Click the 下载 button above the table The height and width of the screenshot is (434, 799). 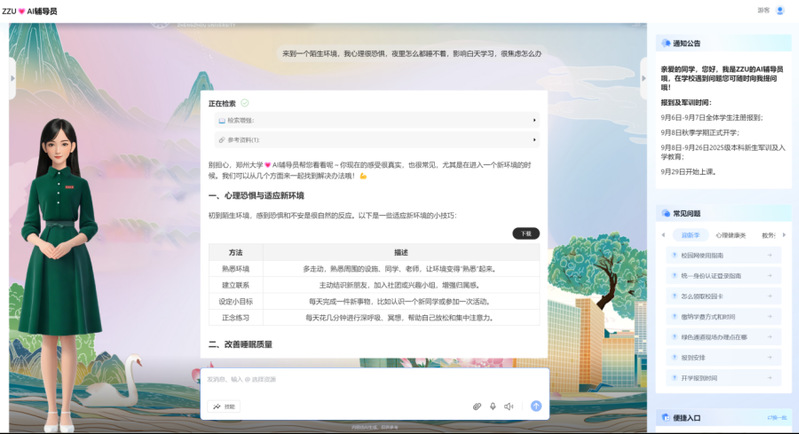pos(525,233)
